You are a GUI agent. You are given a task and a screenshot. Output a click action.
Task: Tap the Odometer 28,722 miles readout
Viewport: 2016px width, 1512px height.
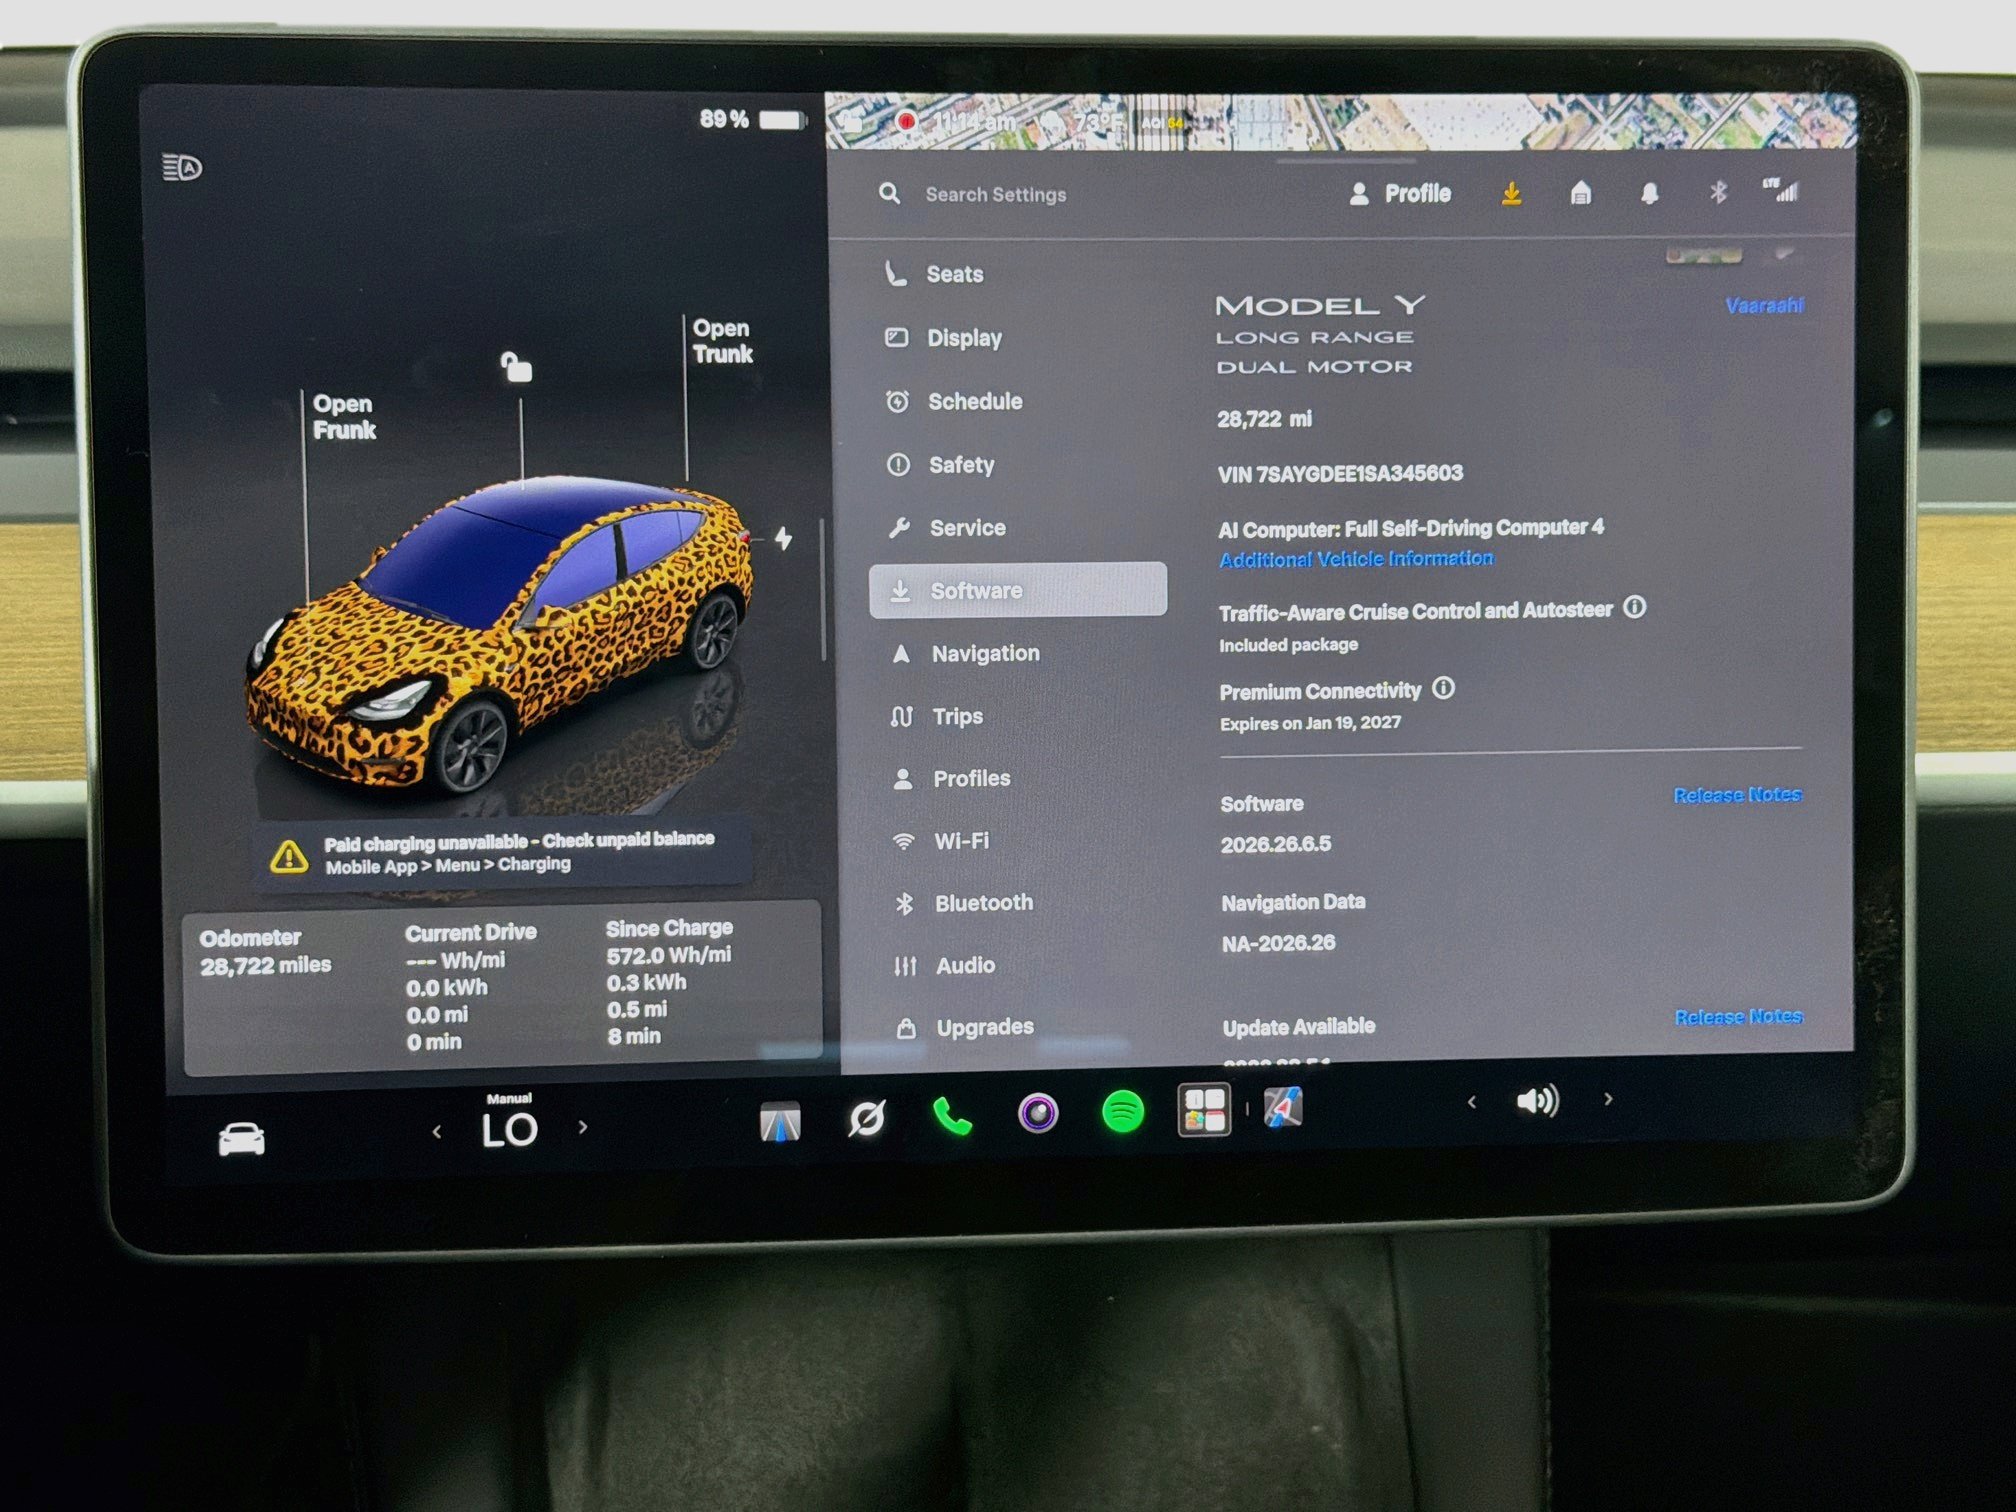pyautogui.click(x=265, y=951)
